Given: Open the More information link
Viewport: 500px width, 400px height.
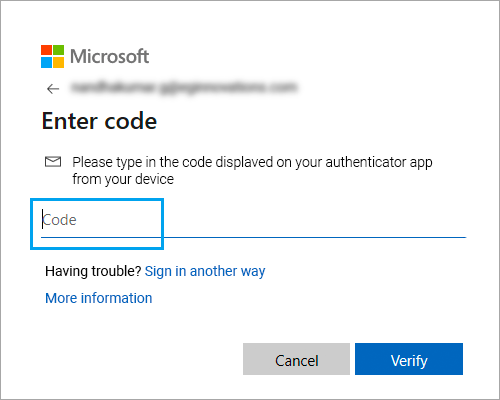Looking at the screenshot, I should 99,298.
